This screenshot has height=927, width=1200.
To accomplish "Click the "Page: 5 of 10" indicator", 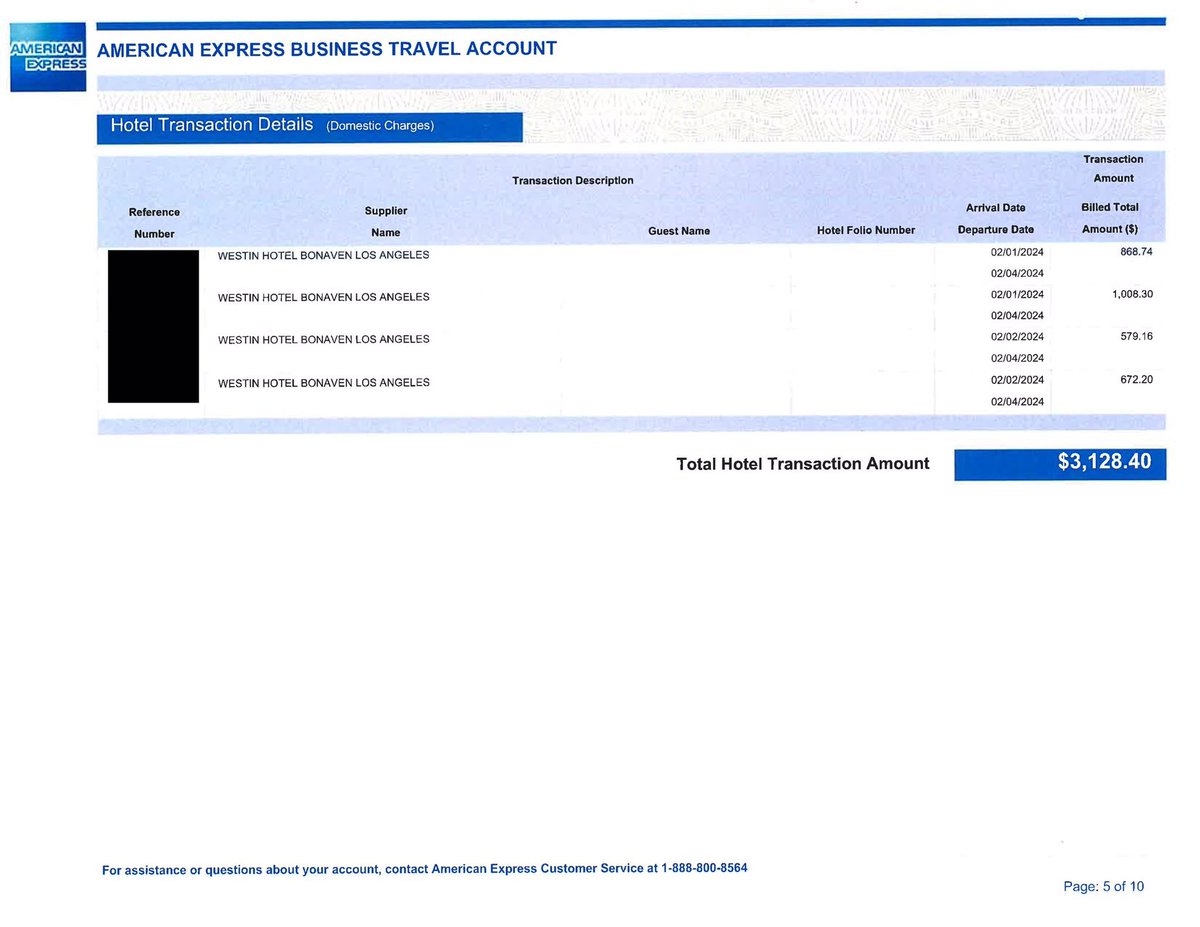I will [1103, 887].
